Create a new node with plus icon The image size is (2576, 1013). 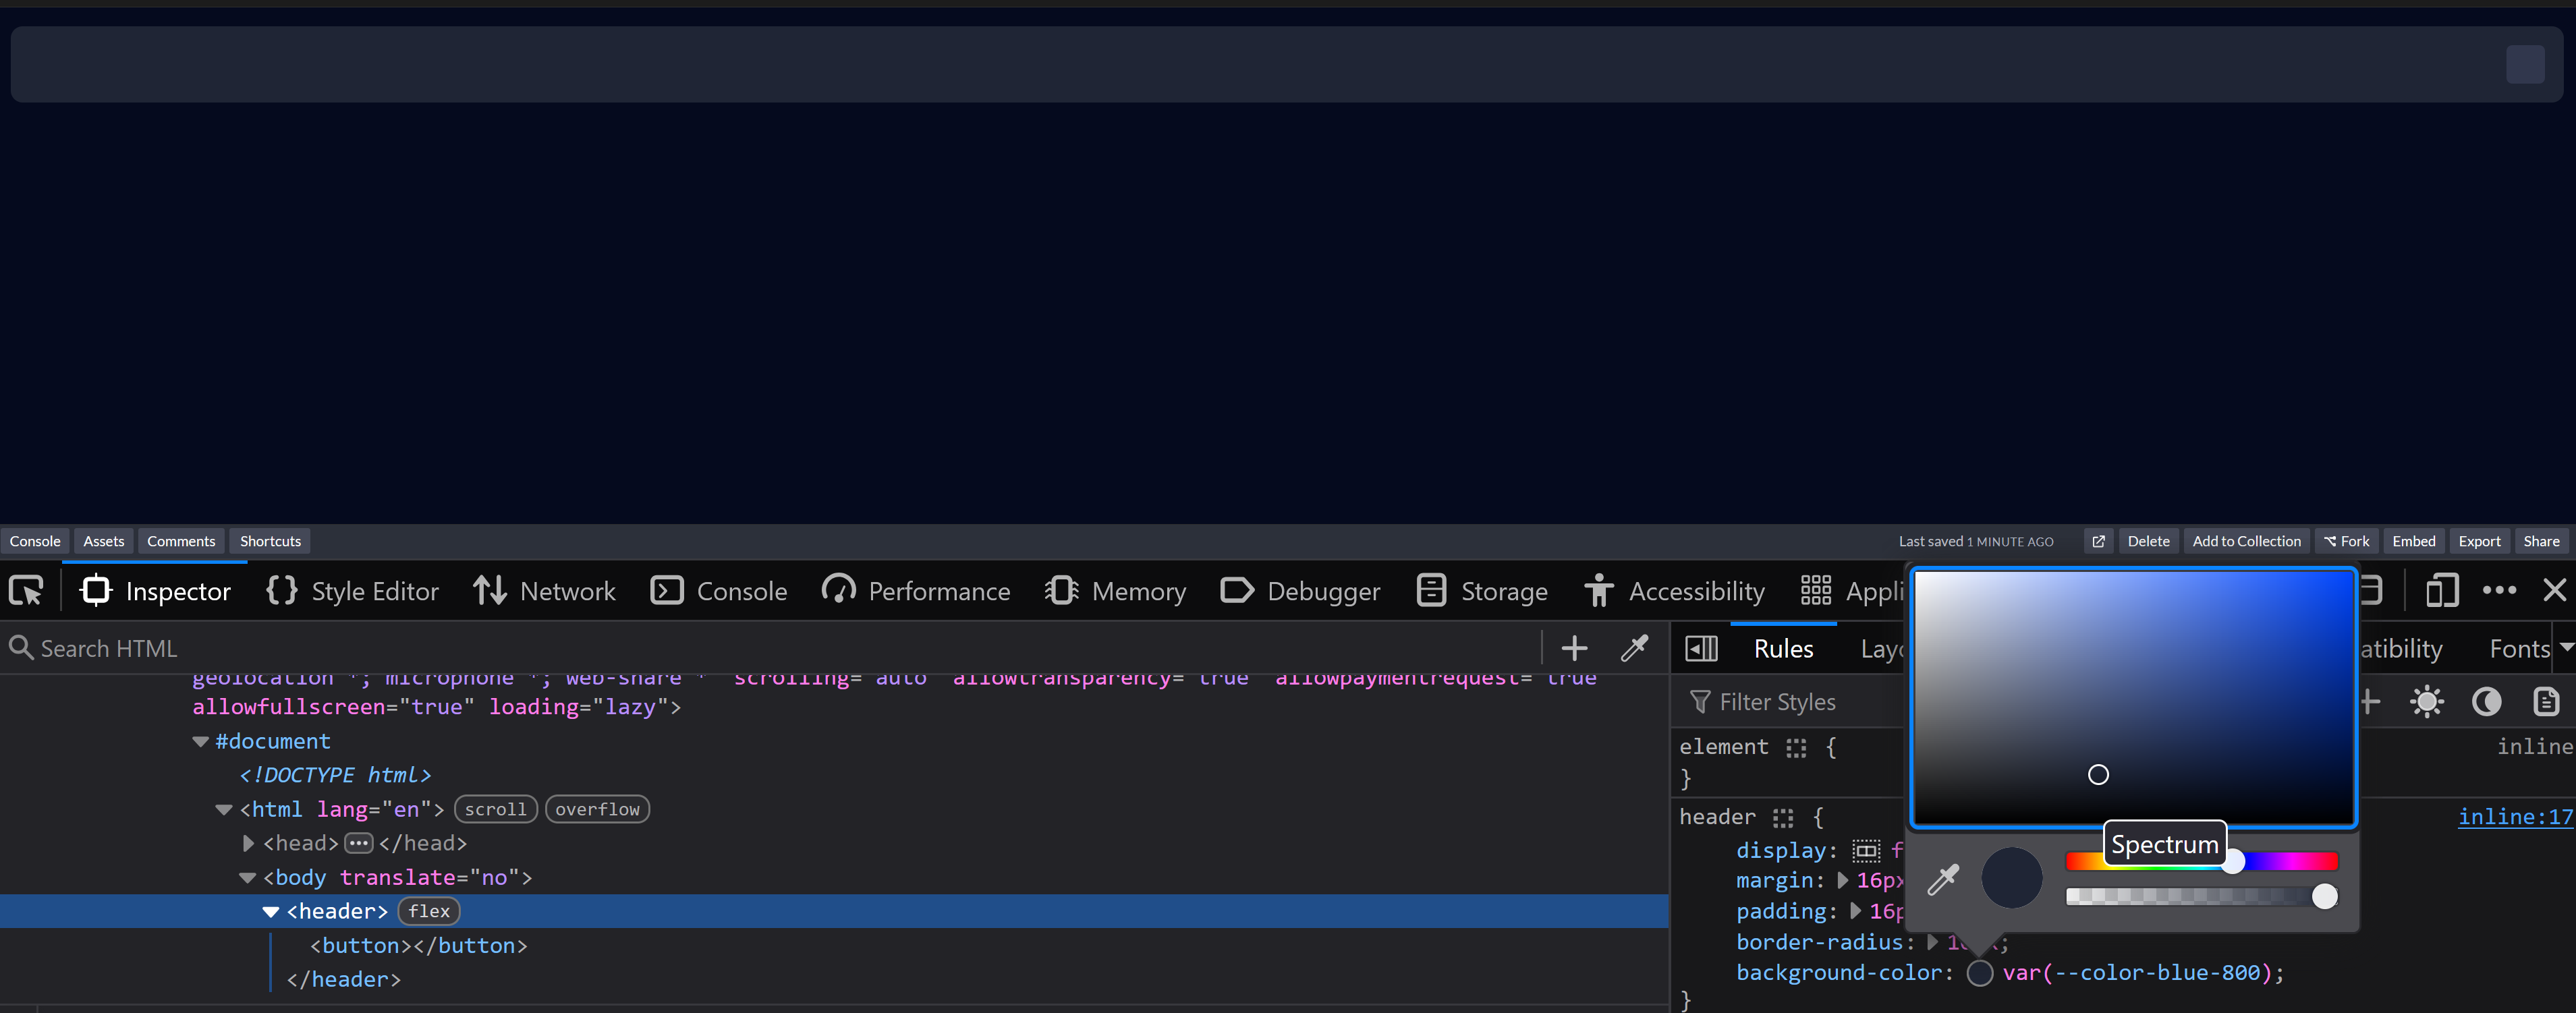1574,648
